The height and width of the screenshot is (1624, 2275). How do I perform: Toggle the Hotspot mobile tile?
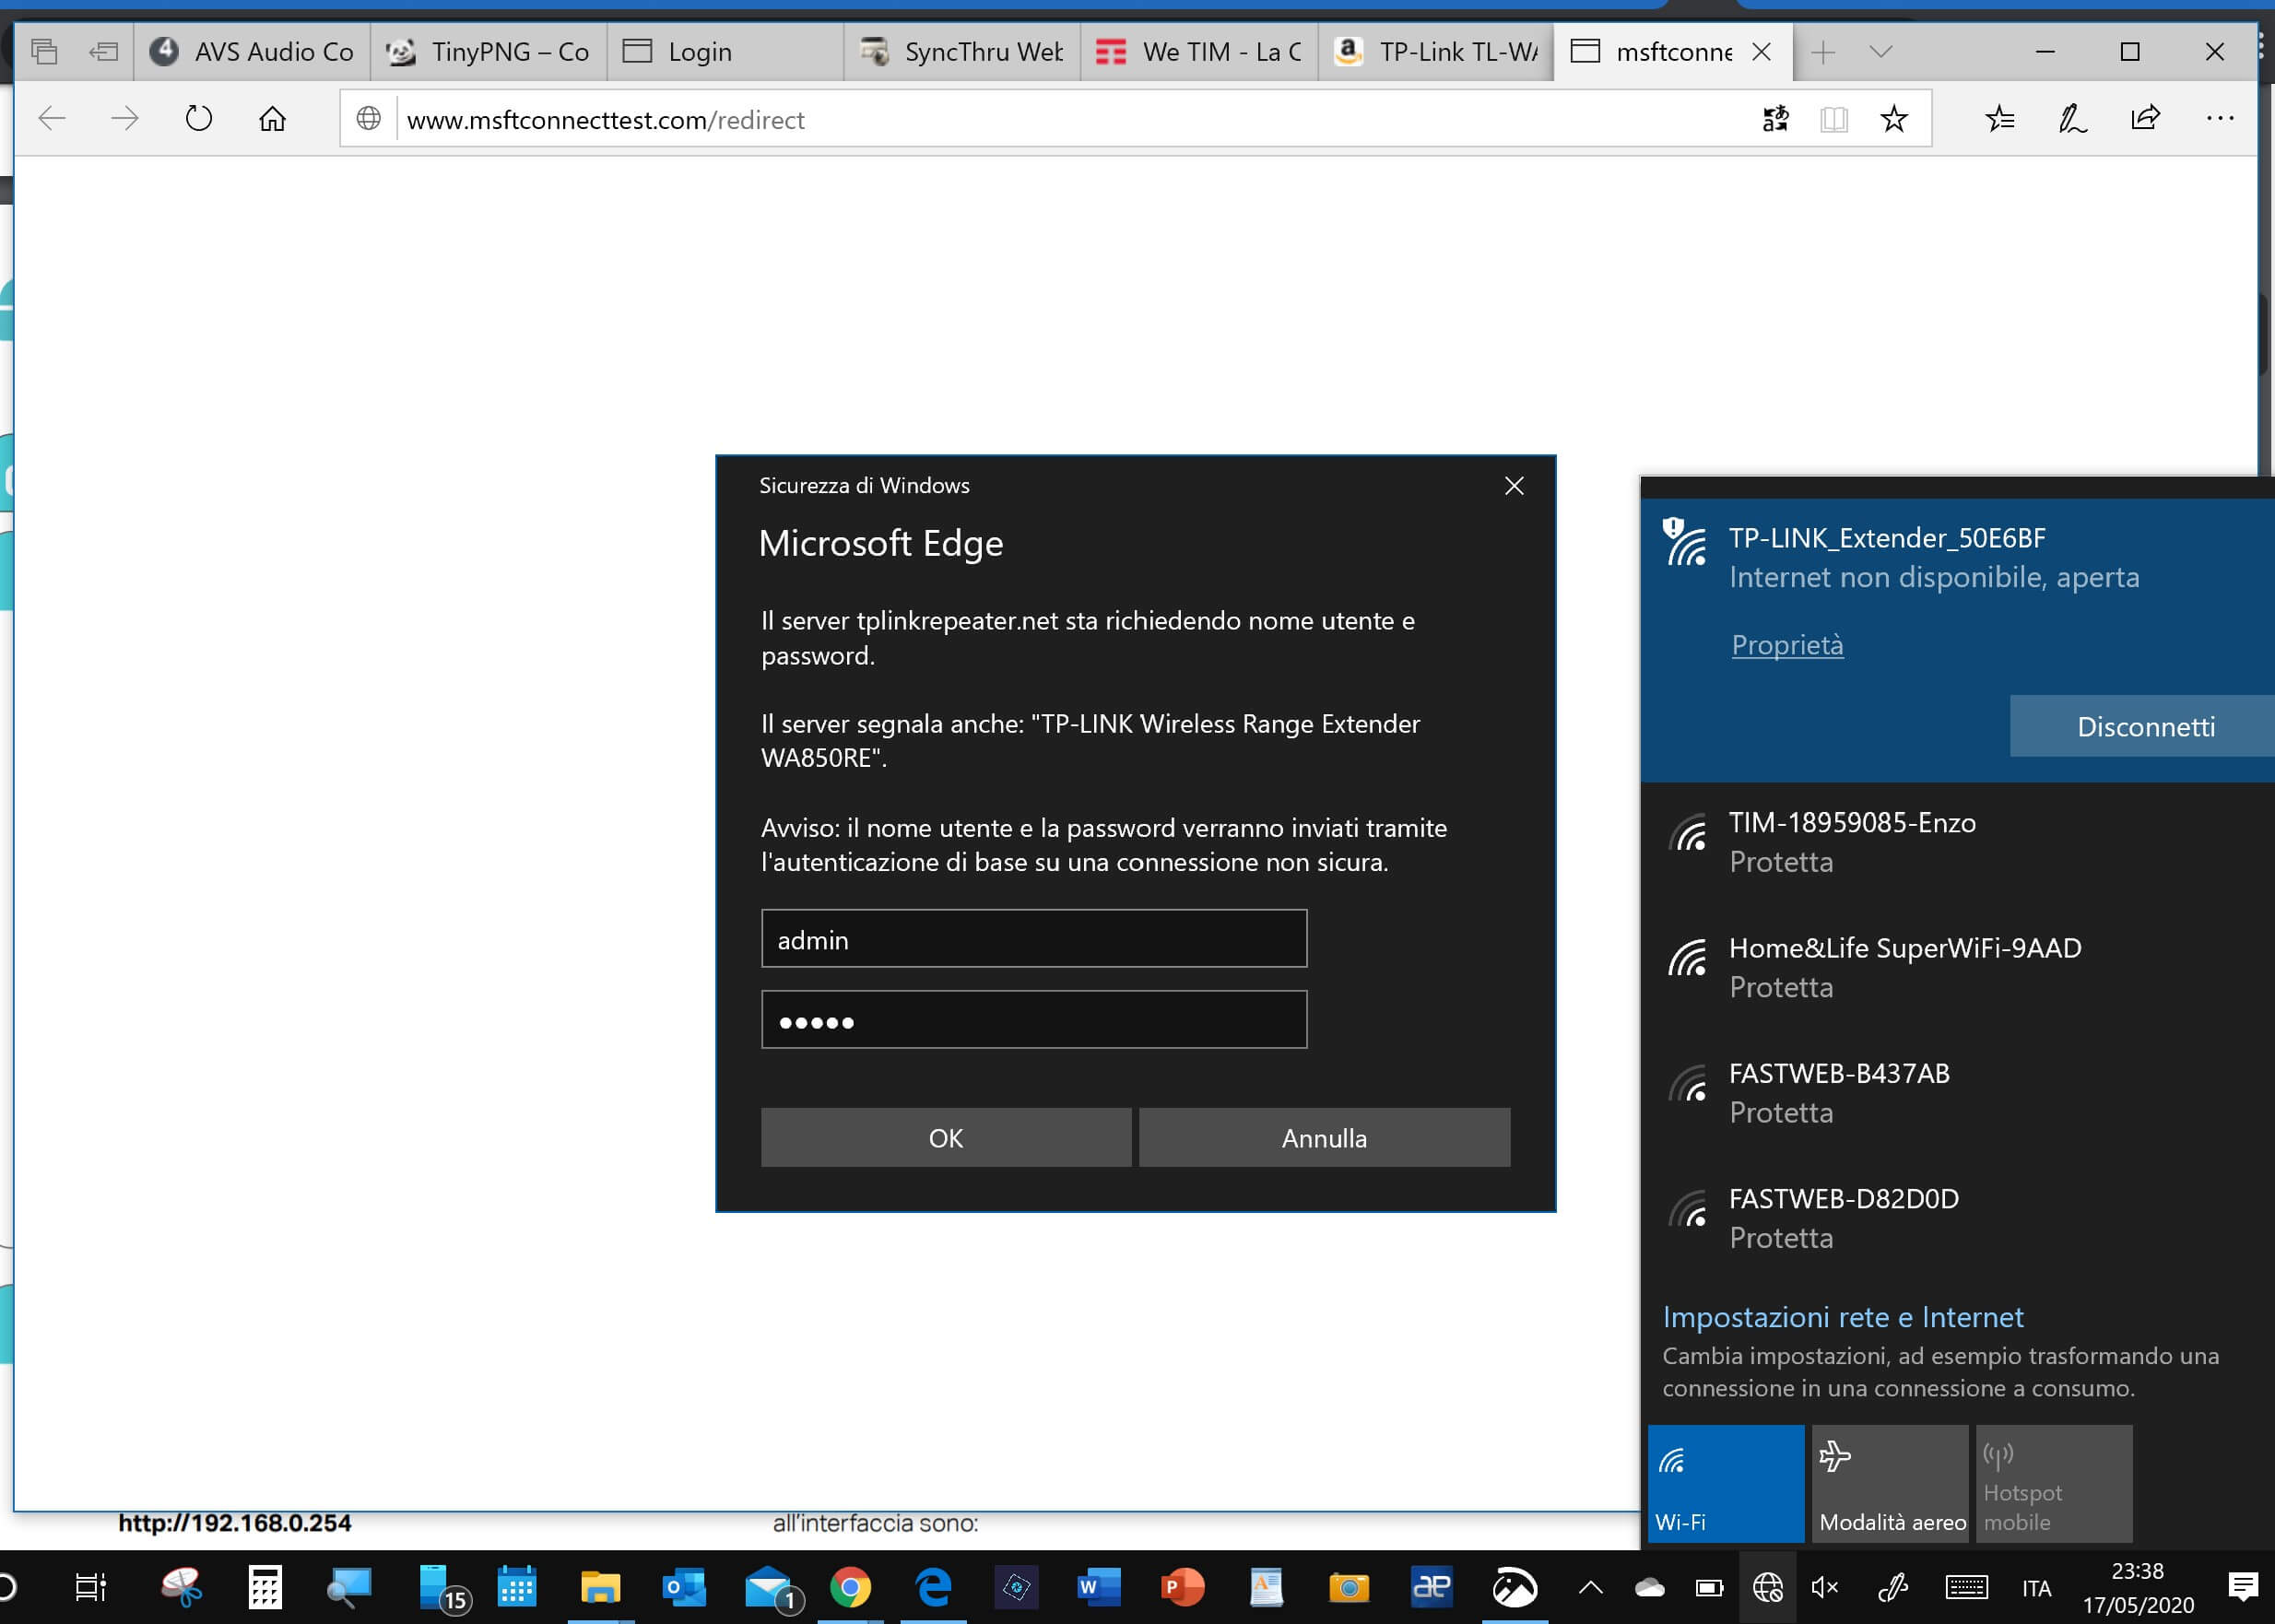point(2053,1482)
